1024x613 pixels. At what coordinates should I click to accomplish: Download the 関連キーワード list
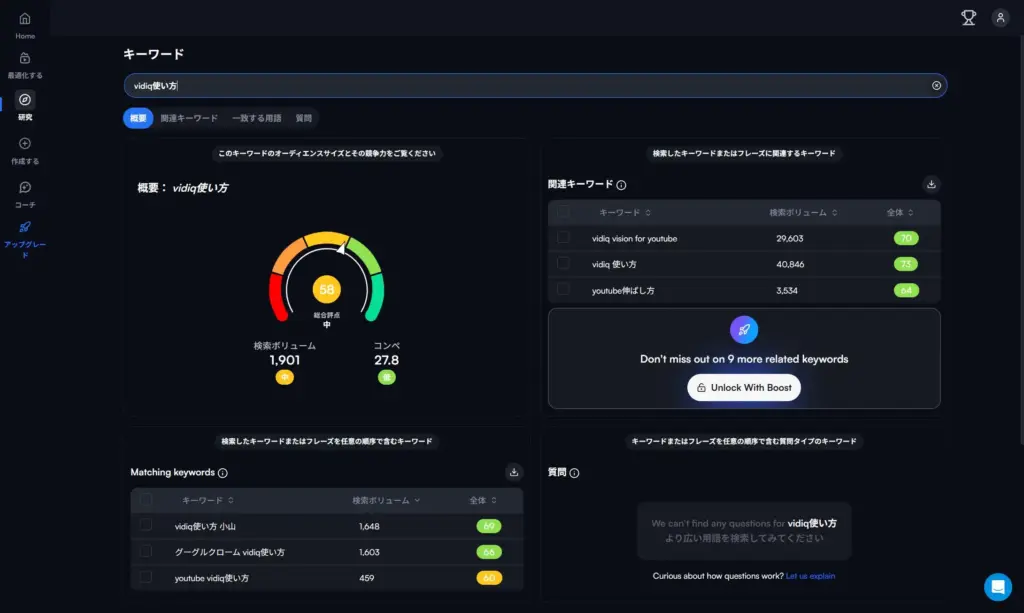pos(931,185)
